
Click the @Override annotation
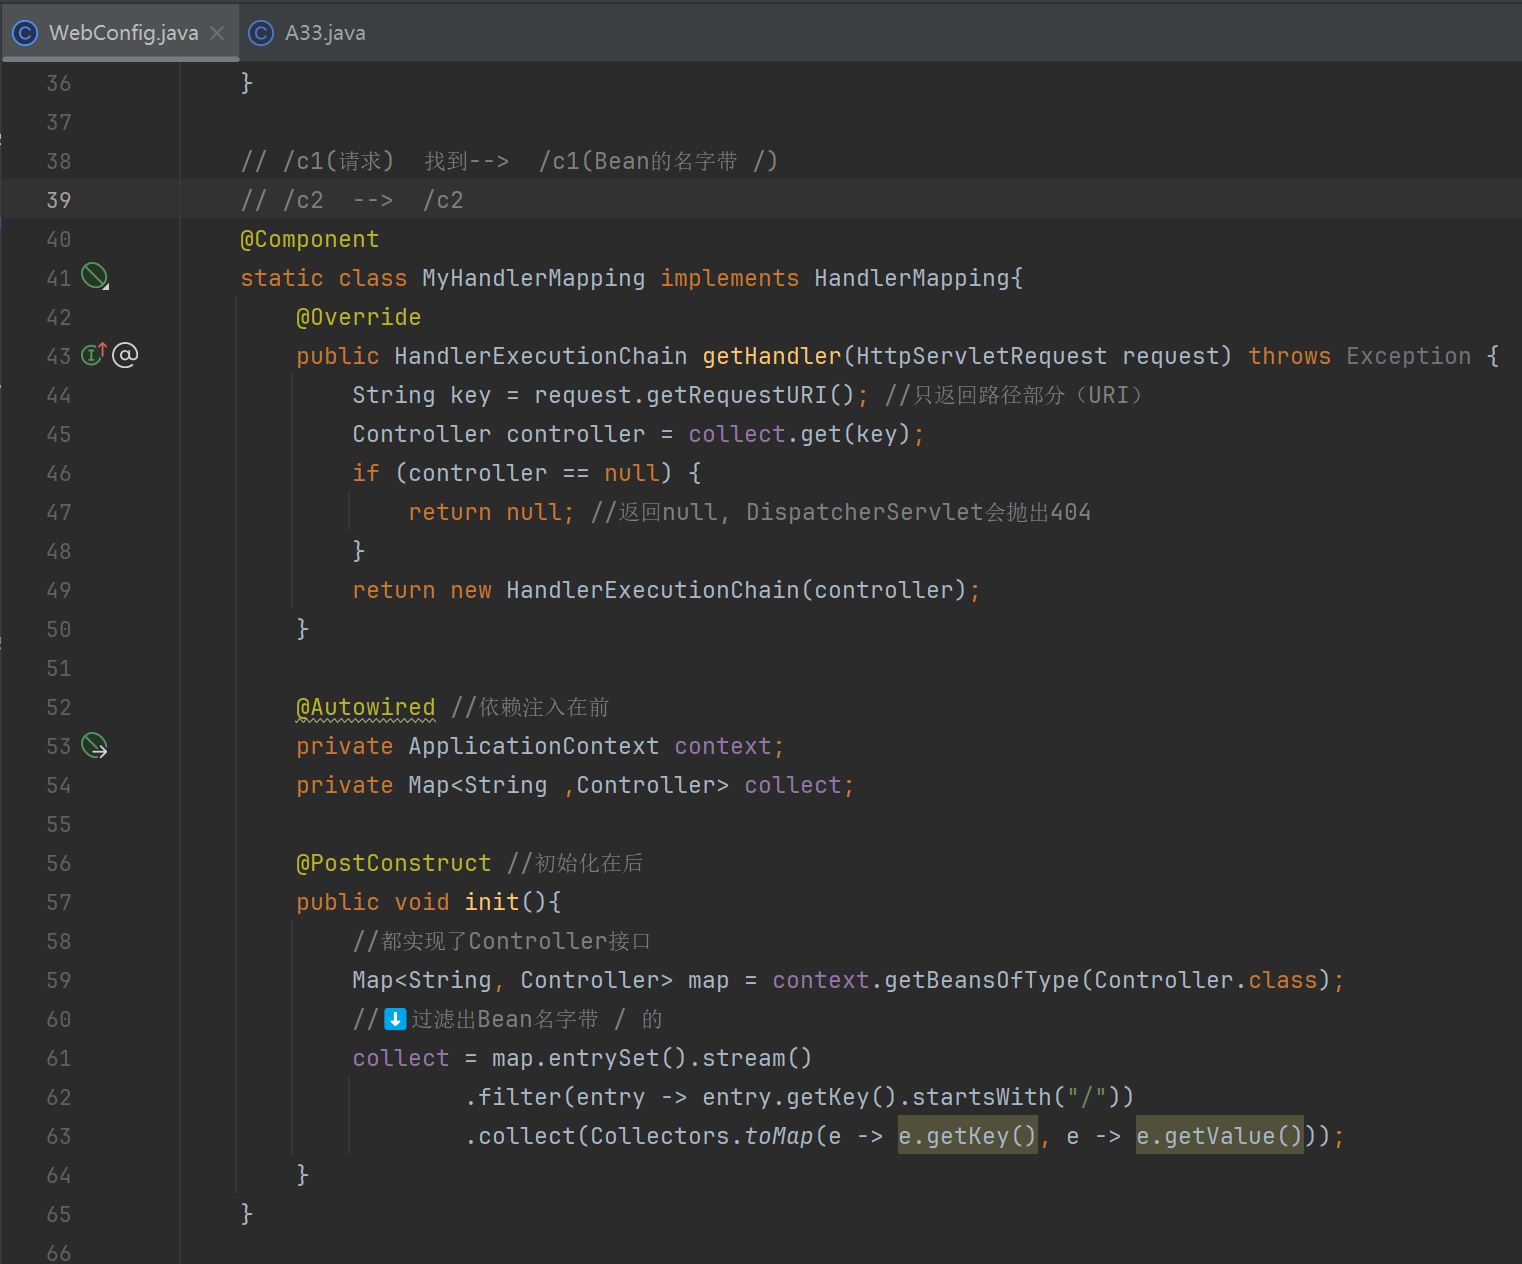359,317
